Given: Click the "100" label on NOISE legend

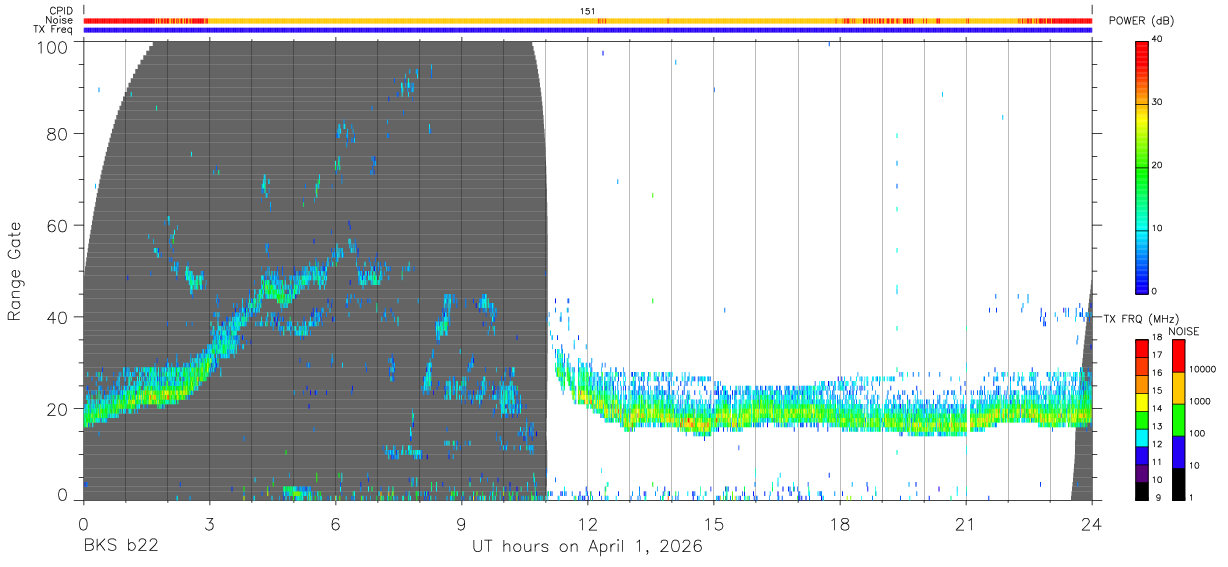Looking at the screenshot, I should tap(1197, 433).
